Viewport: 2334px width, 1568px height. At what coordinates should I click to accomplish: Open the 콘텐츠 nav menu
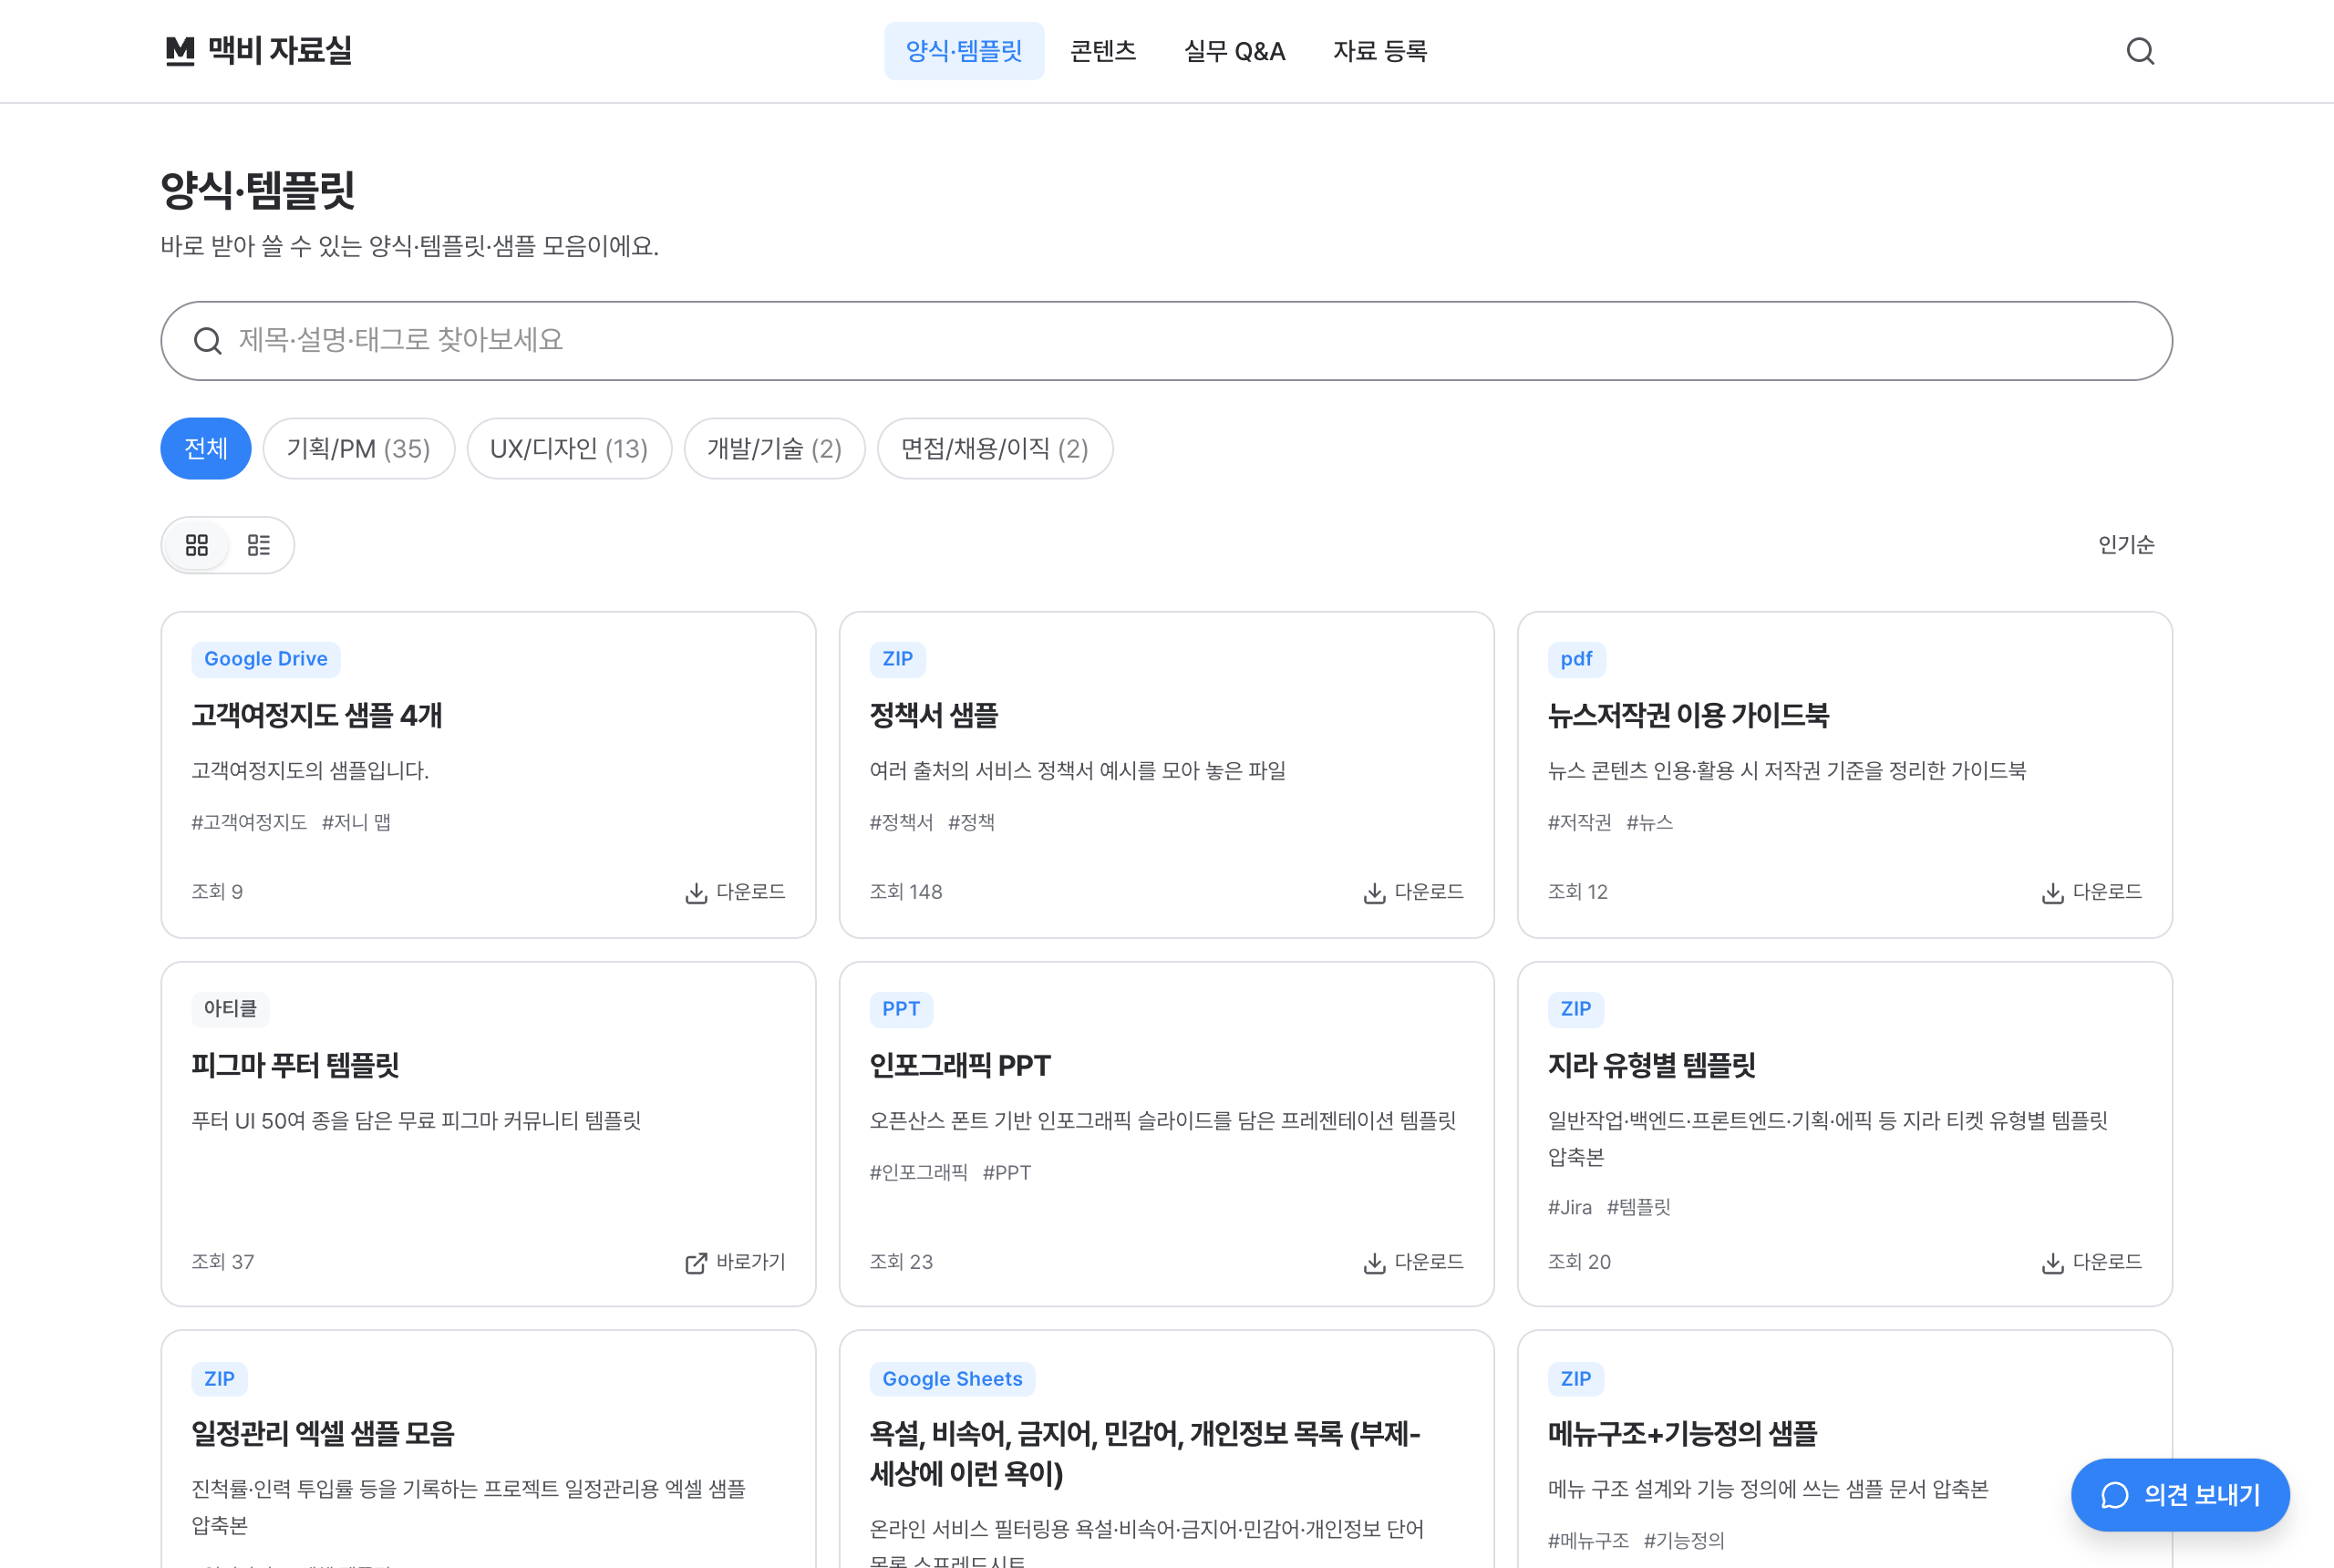1103,51
